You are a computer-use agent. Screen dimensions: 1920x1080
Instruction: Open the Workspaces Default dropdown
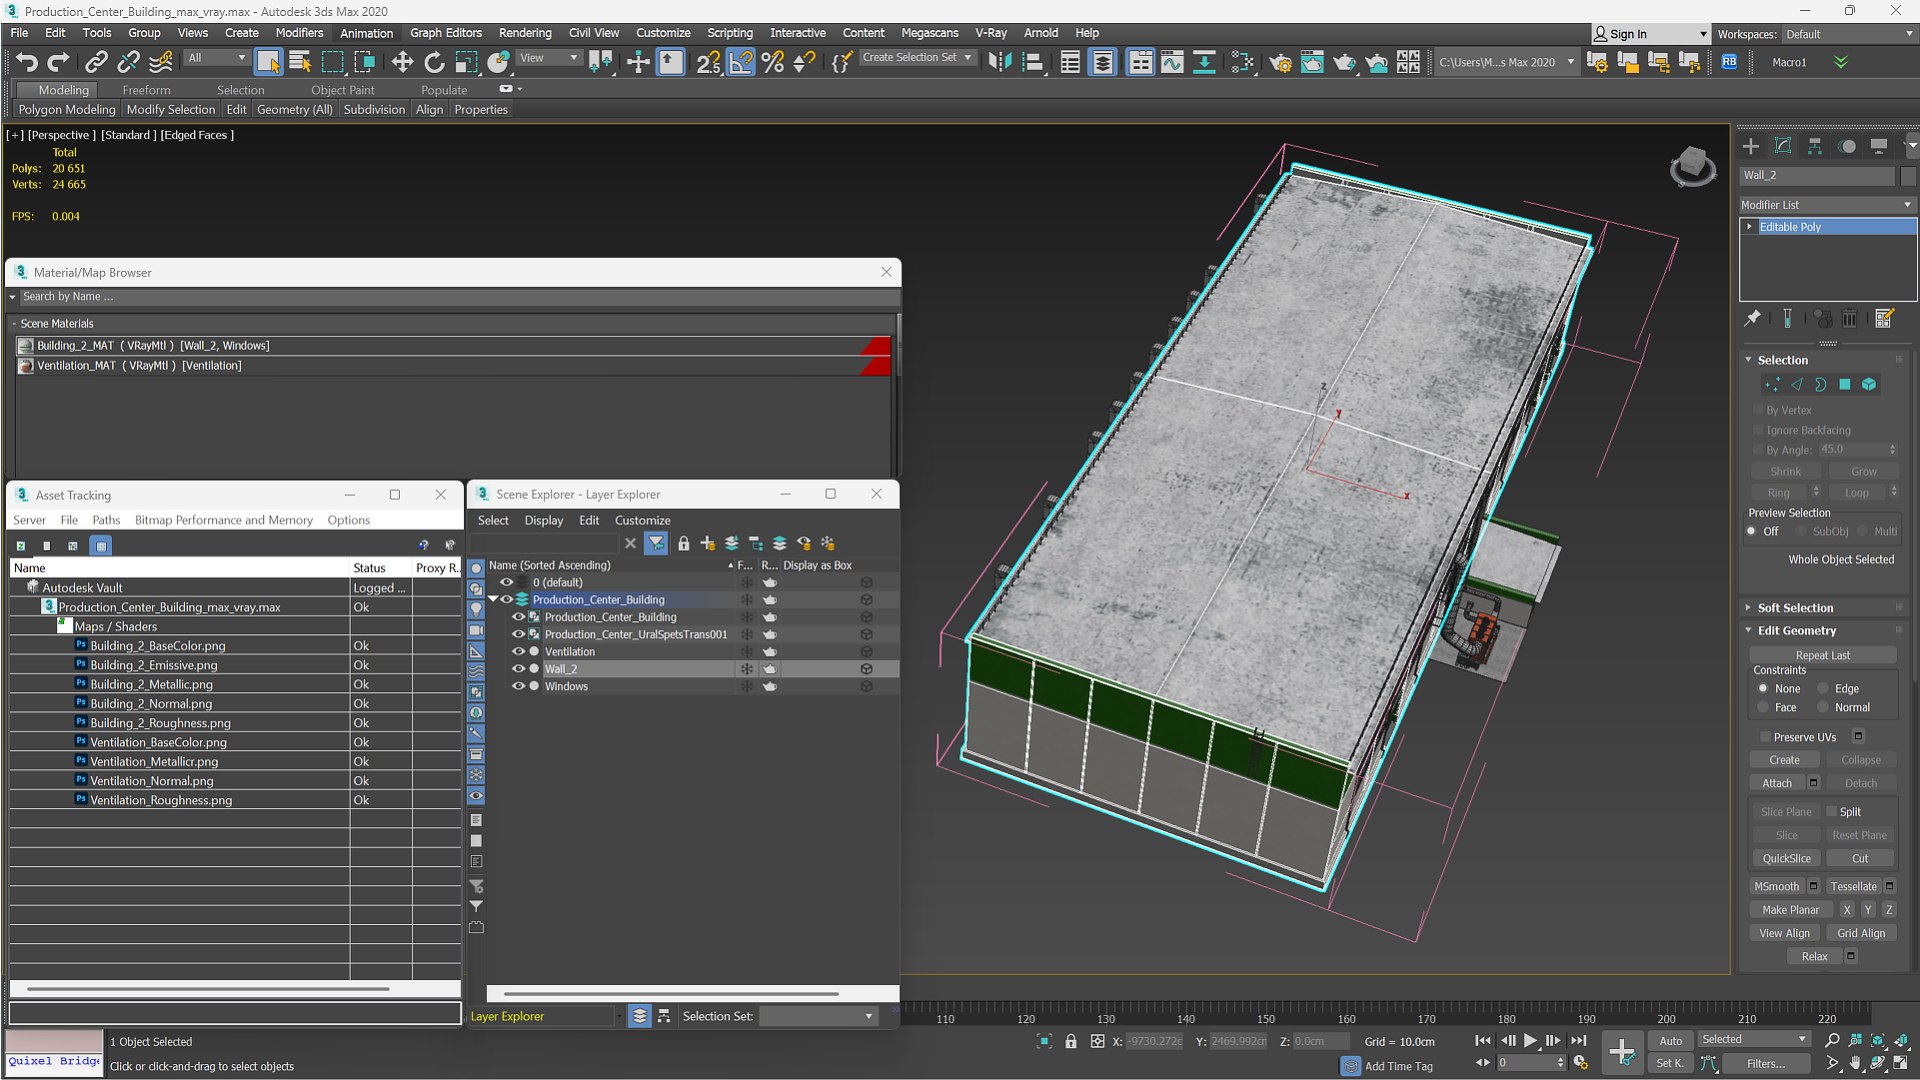click(x=1848, y=34)
